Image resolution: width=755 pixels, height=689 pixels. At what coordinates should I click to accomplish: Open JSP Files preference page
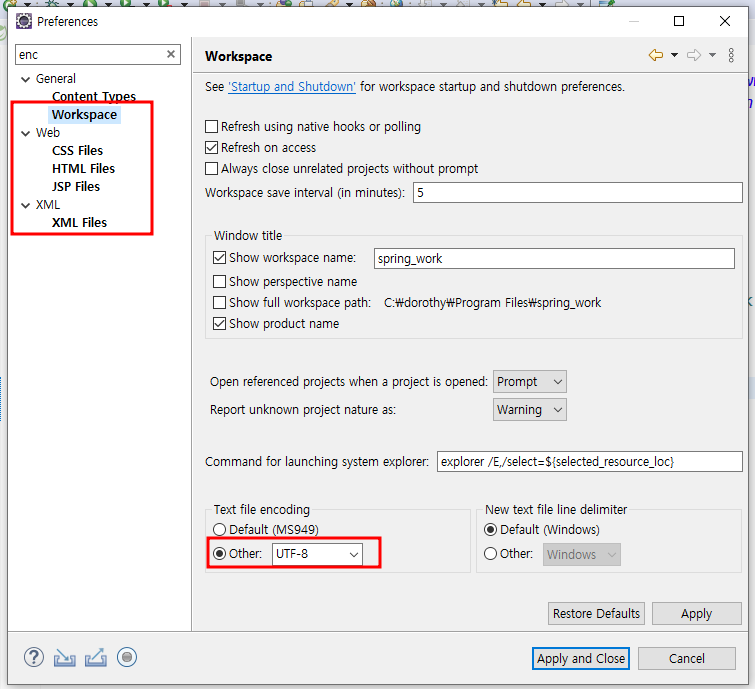(x=76, y=187)
